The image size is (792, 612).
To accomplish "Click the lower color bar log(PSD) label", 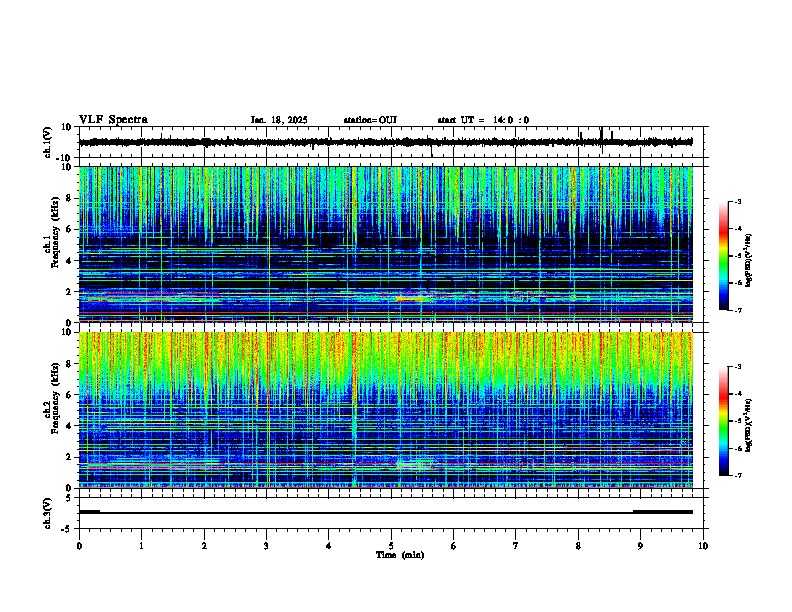I will [749, 425].
